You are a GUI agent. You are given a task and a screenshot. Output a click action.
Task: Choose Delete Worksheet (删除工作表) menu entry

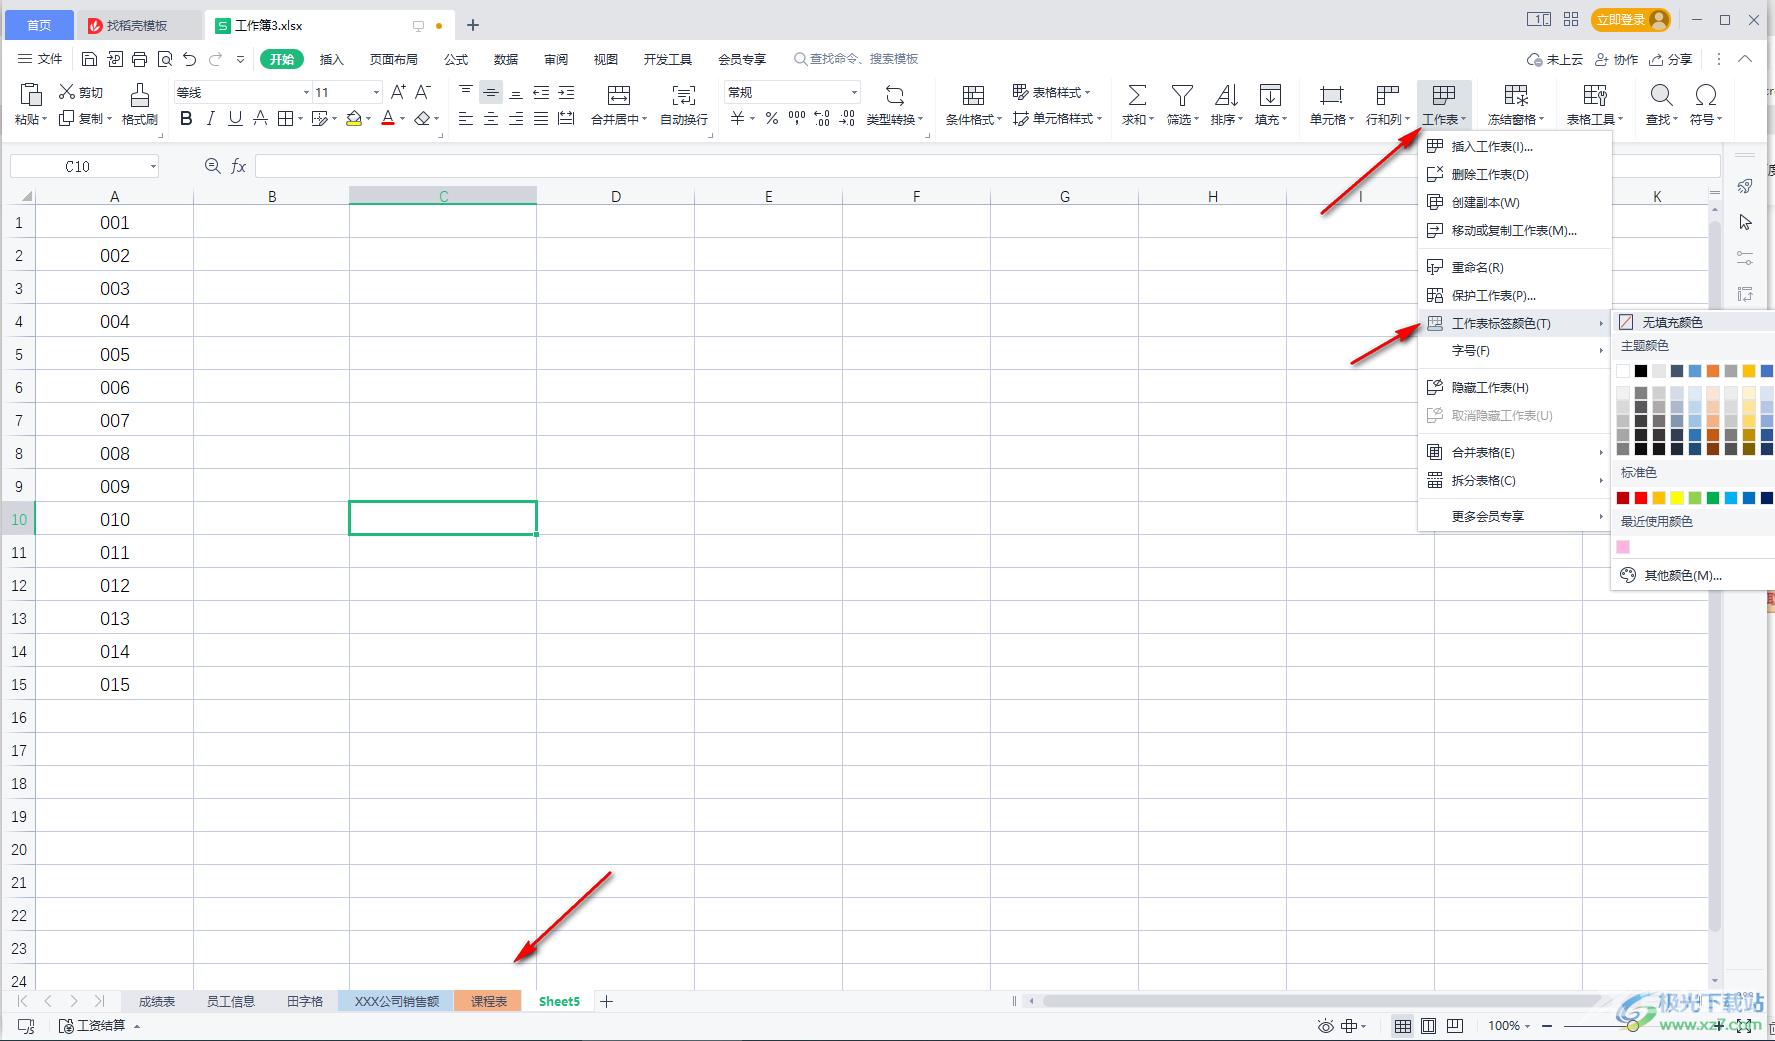pyautogui.click(x=1515, y=174)
